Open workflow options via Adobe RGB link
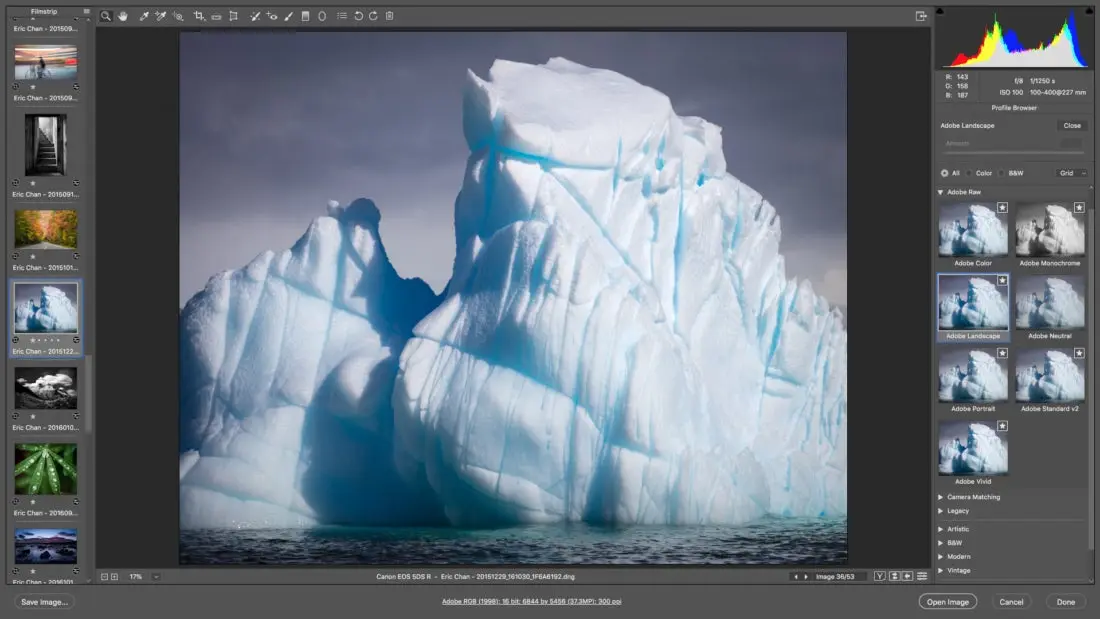Screen dimensions: 1100x619 coord(531,600)
